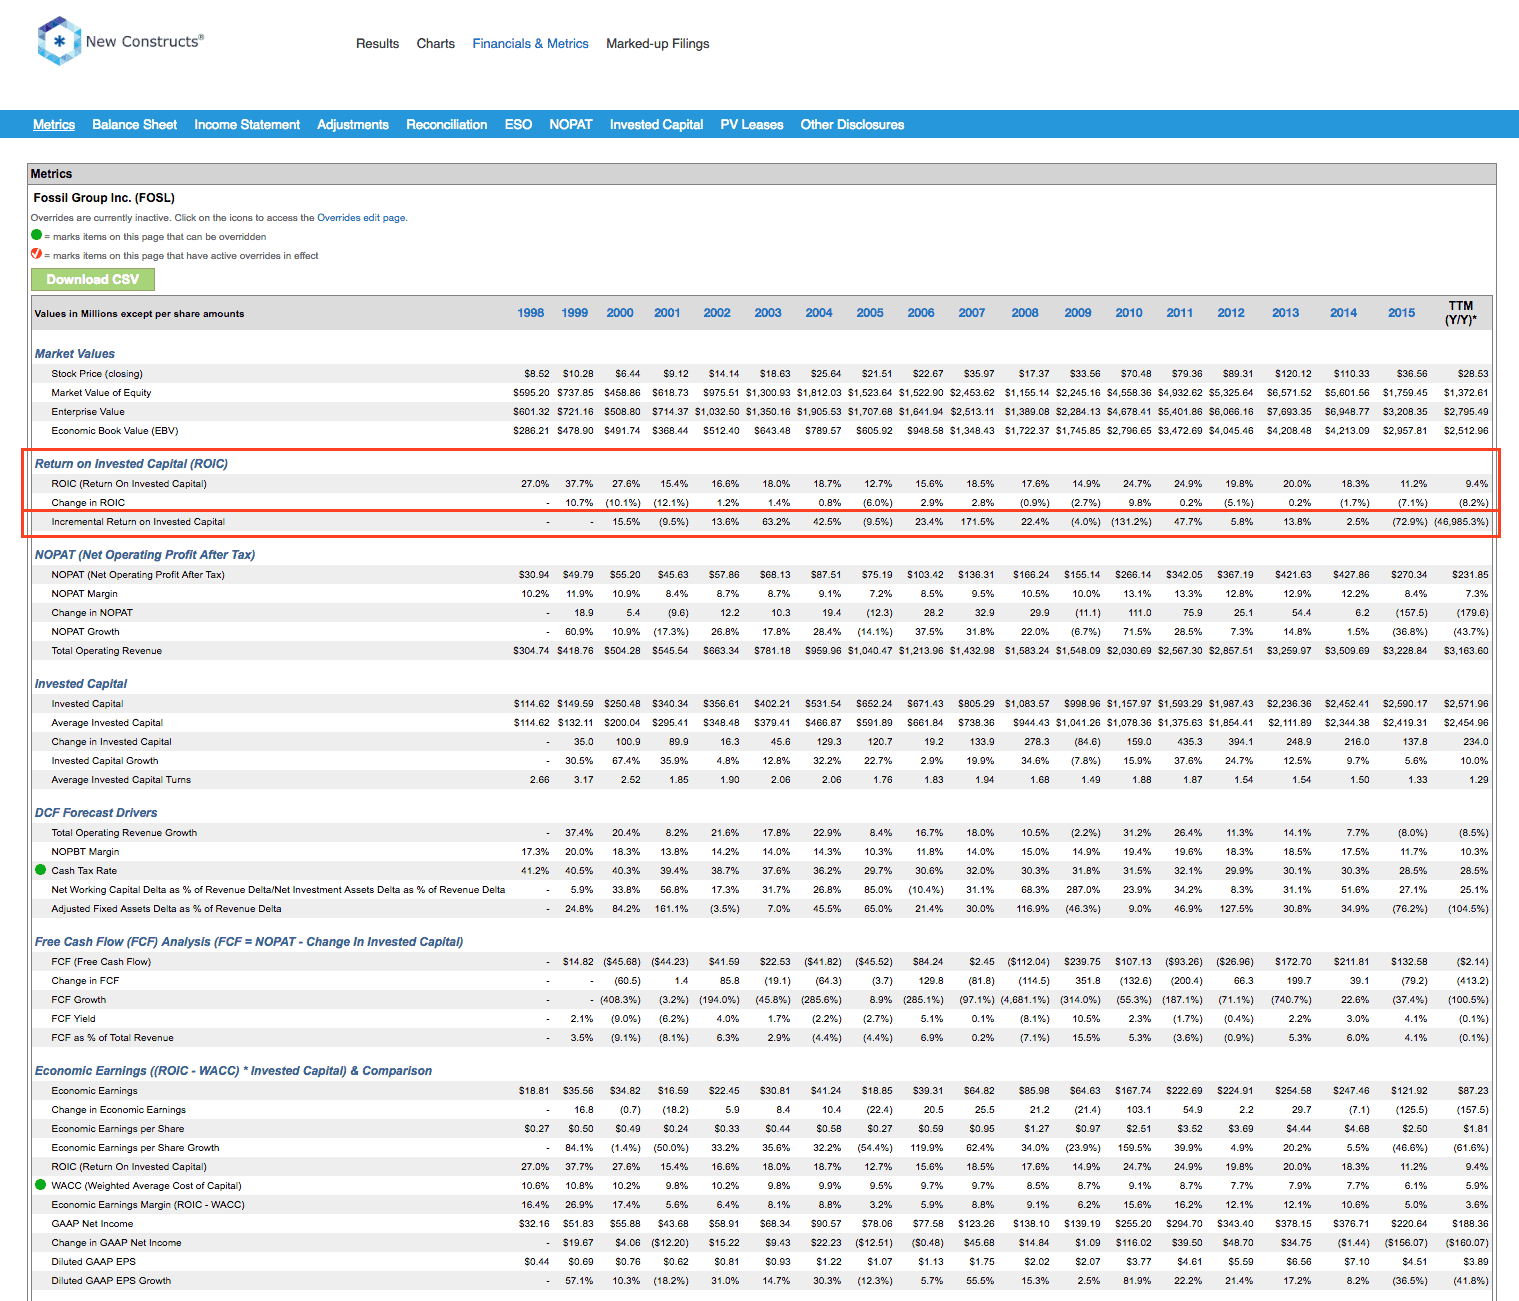Click the 2012 year column header

[x=1231, y=313]
